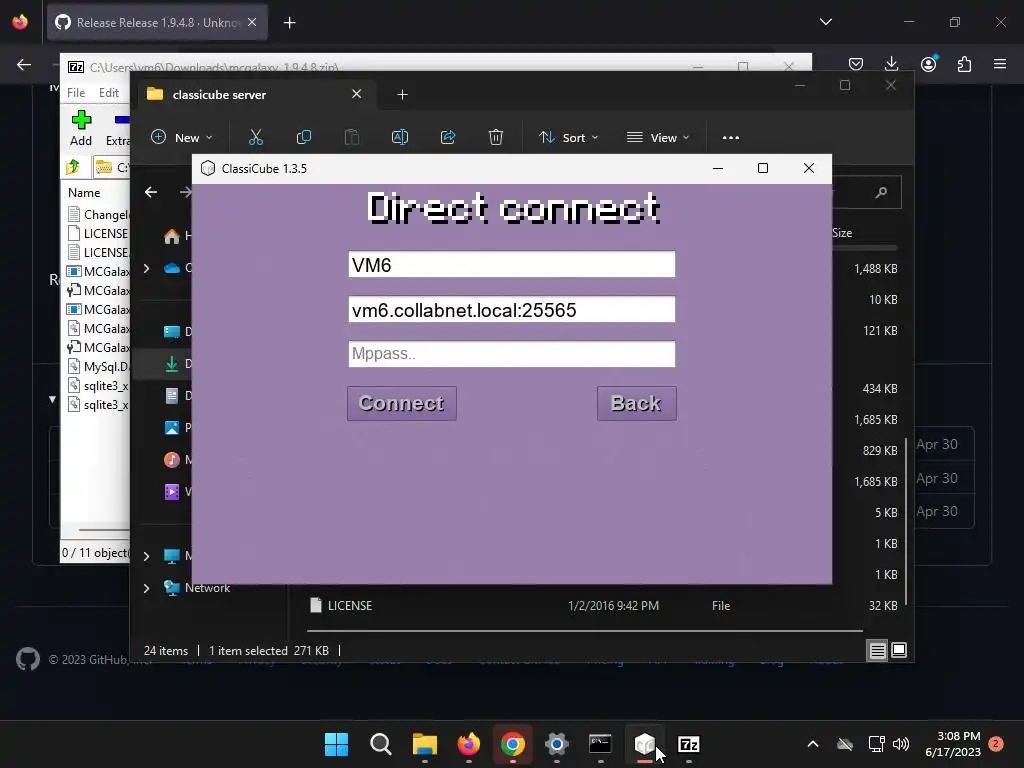Open Home in Explorer navigation pane
The height and width of the screenshot is (768, 1024).
click(177, 236)
